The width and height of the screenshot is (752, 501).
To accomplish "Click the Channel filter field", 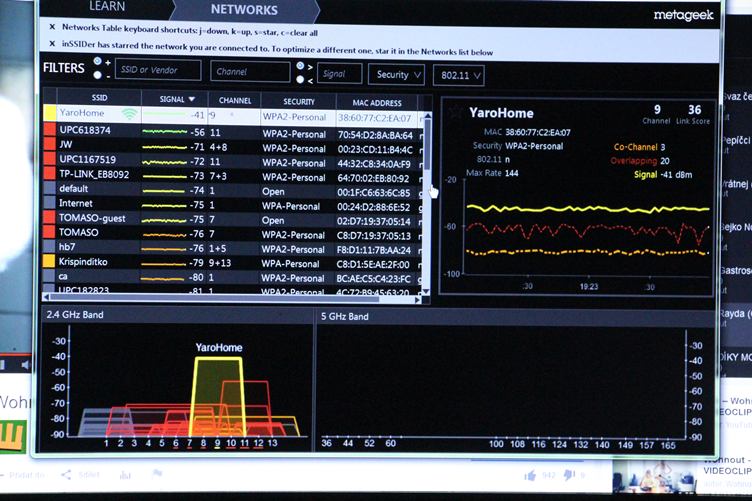I will [x=250, y=72].
